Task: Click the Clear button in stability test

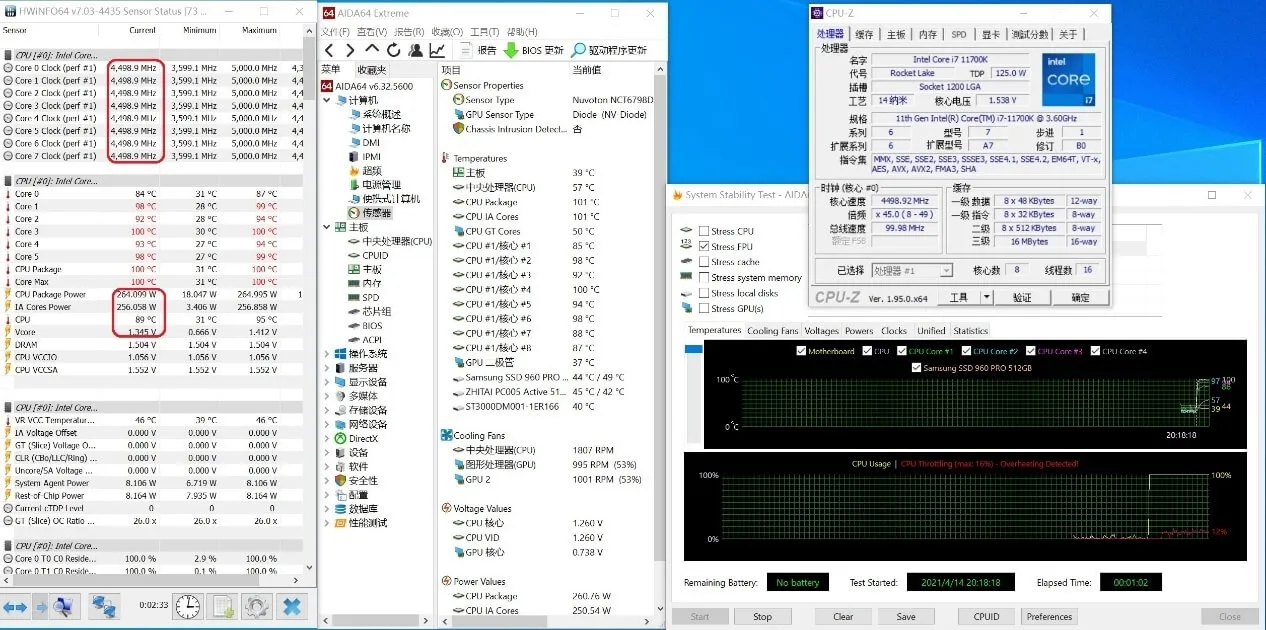Action: point(844,616)
